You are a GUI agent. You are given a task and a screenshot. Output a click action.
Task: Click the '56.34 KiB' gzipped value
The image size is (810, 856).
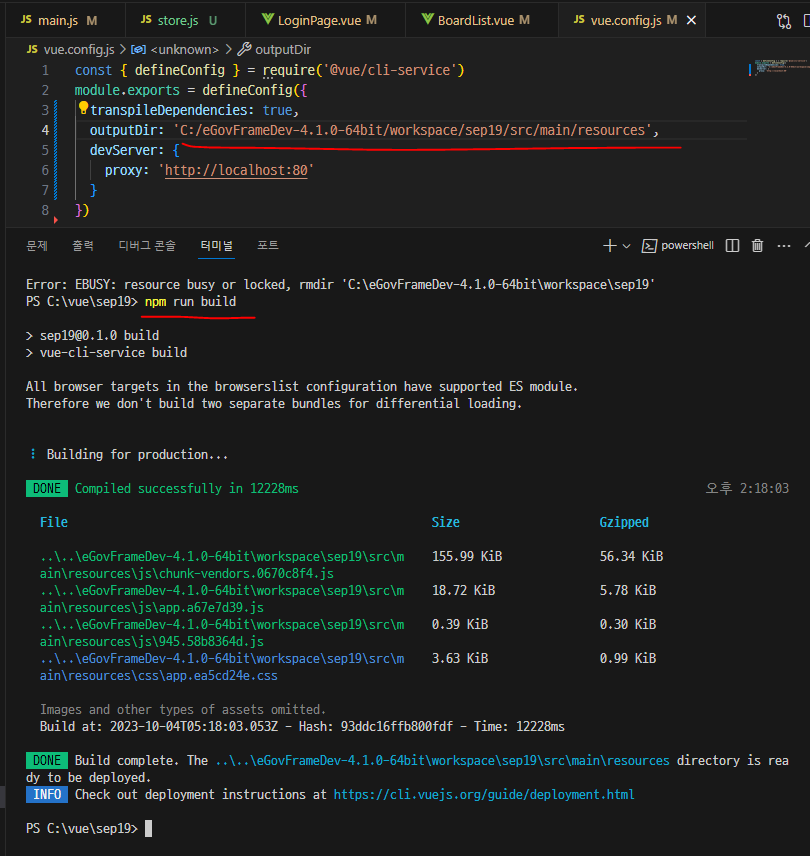(631, 556)
